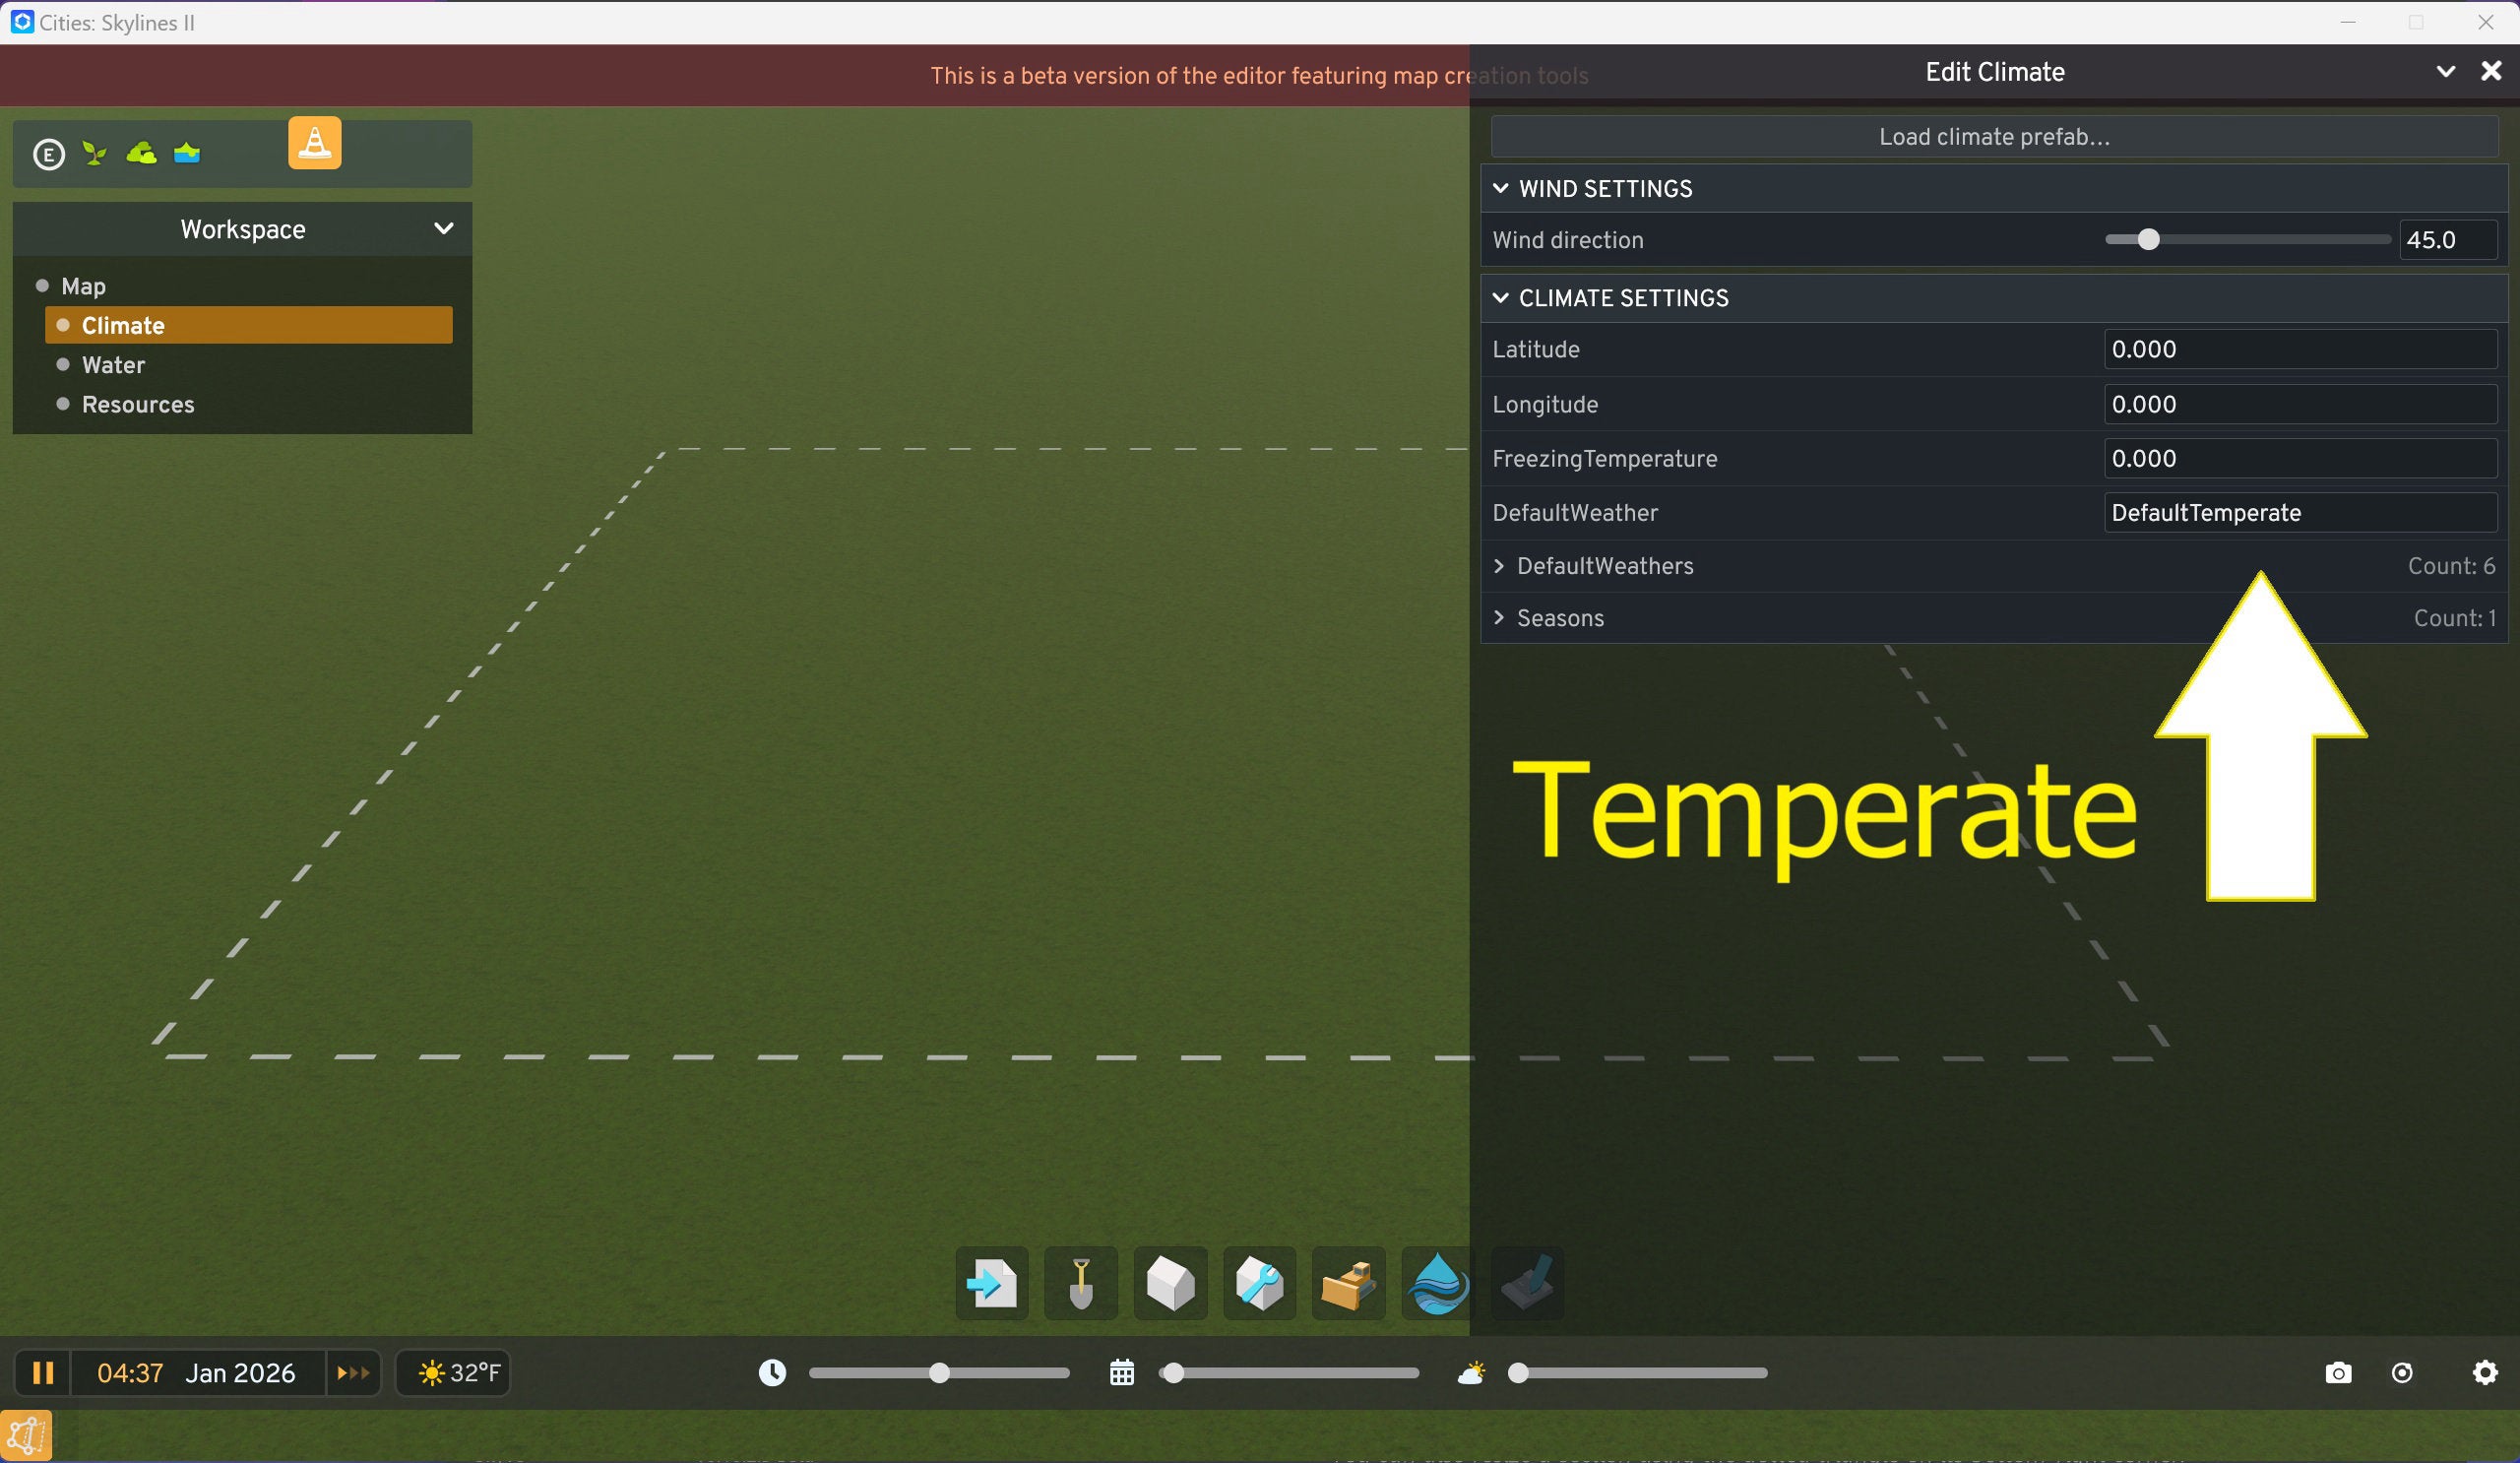Click the water drop tool icon
Image resolution: width=2520 pixels, height=1463 pixels.
1437,1283
